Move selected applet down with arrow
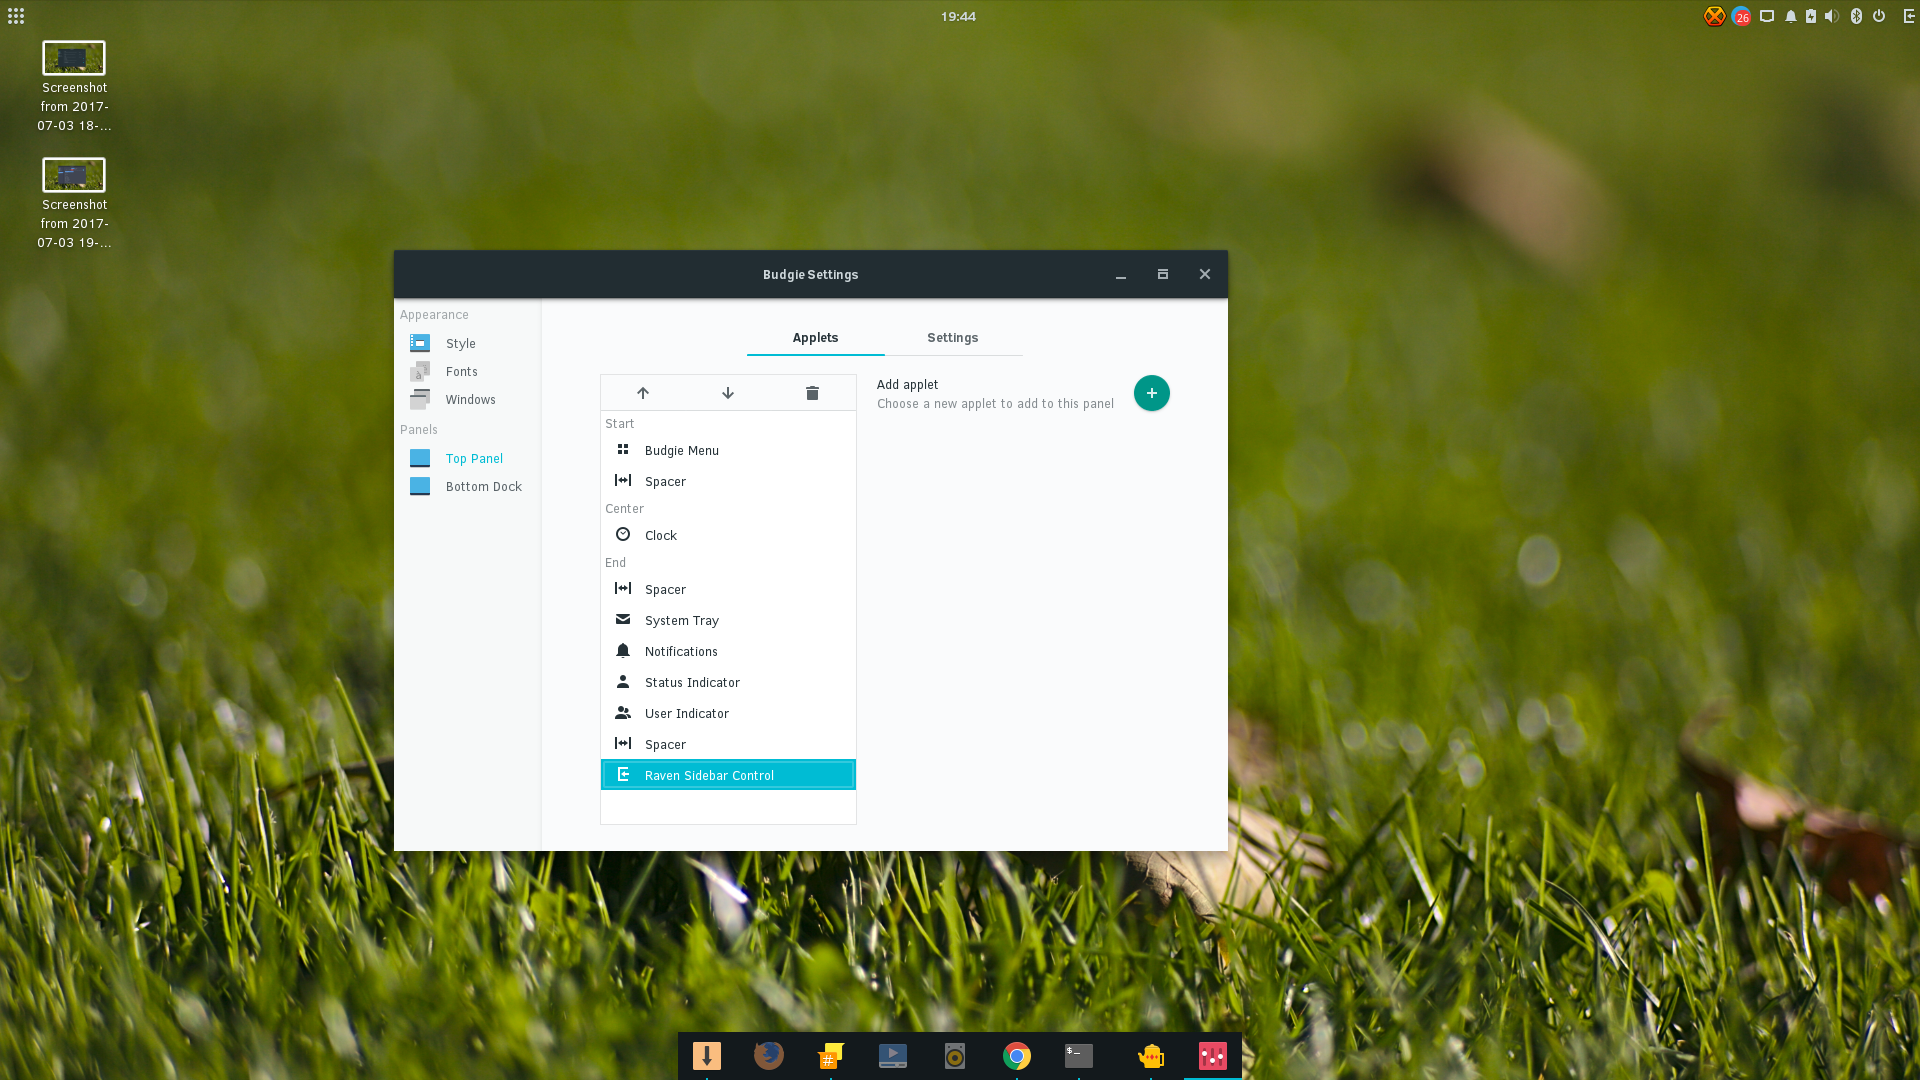 coord(728,393)
